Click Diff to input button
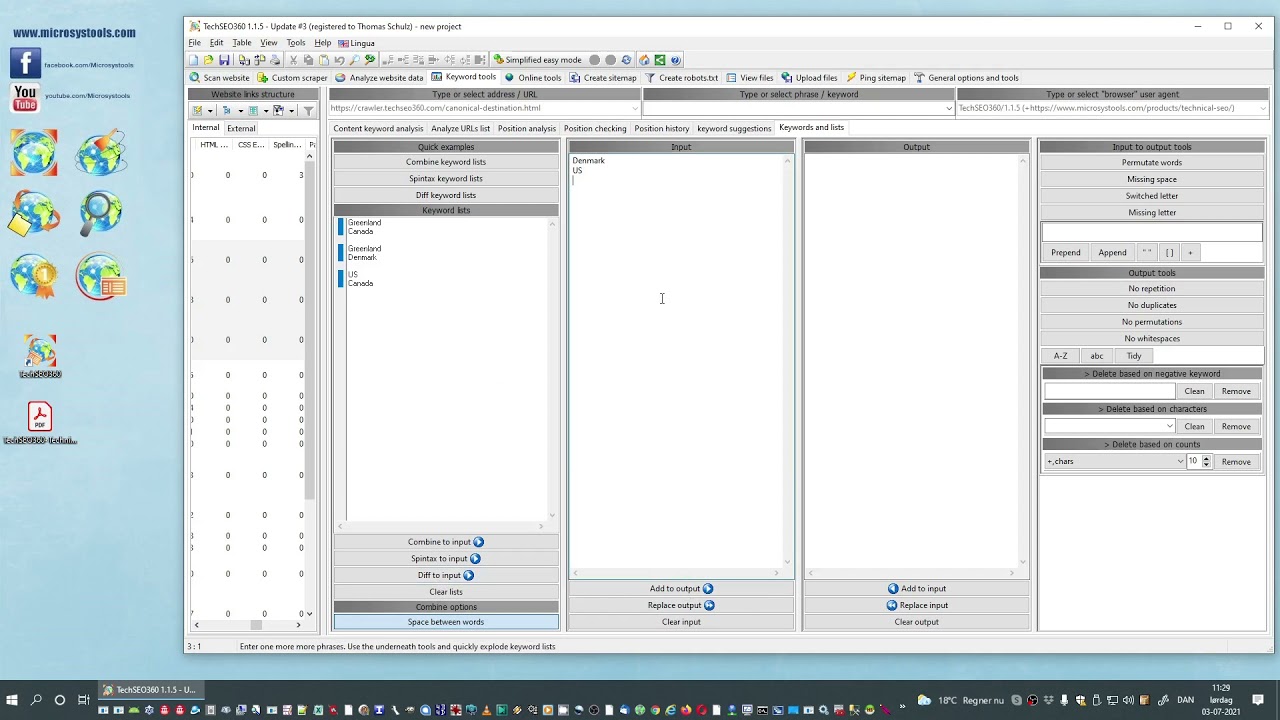This screenshot has width=1280, height=720. (x=446, y=575)
